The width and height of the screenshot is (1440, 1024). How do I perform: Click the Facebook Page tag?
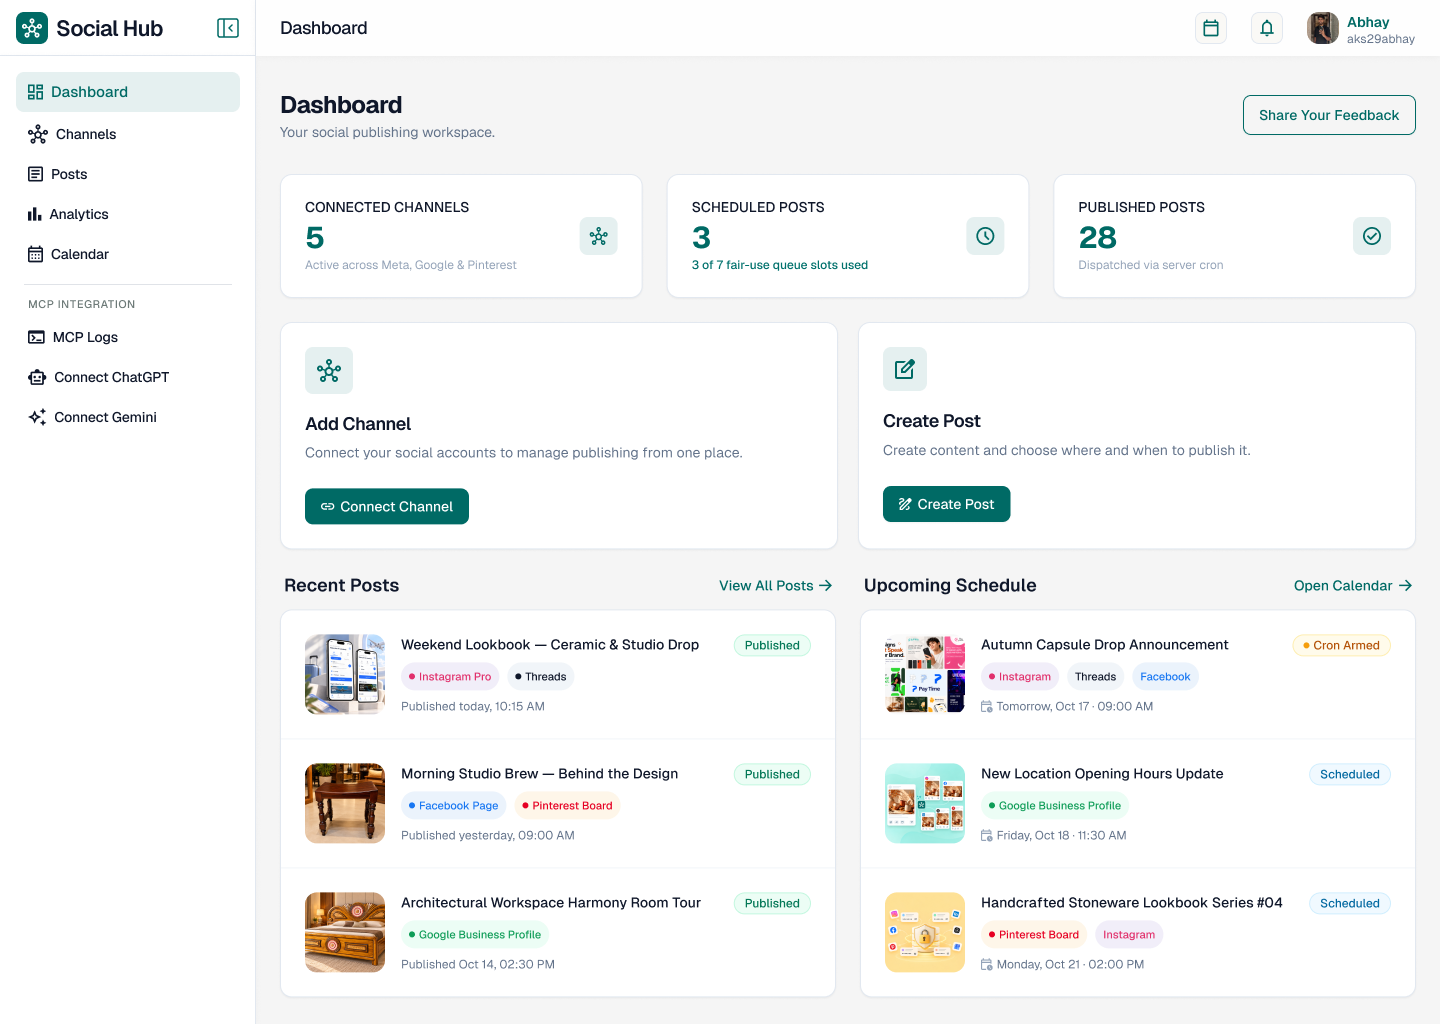tap(454, 806)
